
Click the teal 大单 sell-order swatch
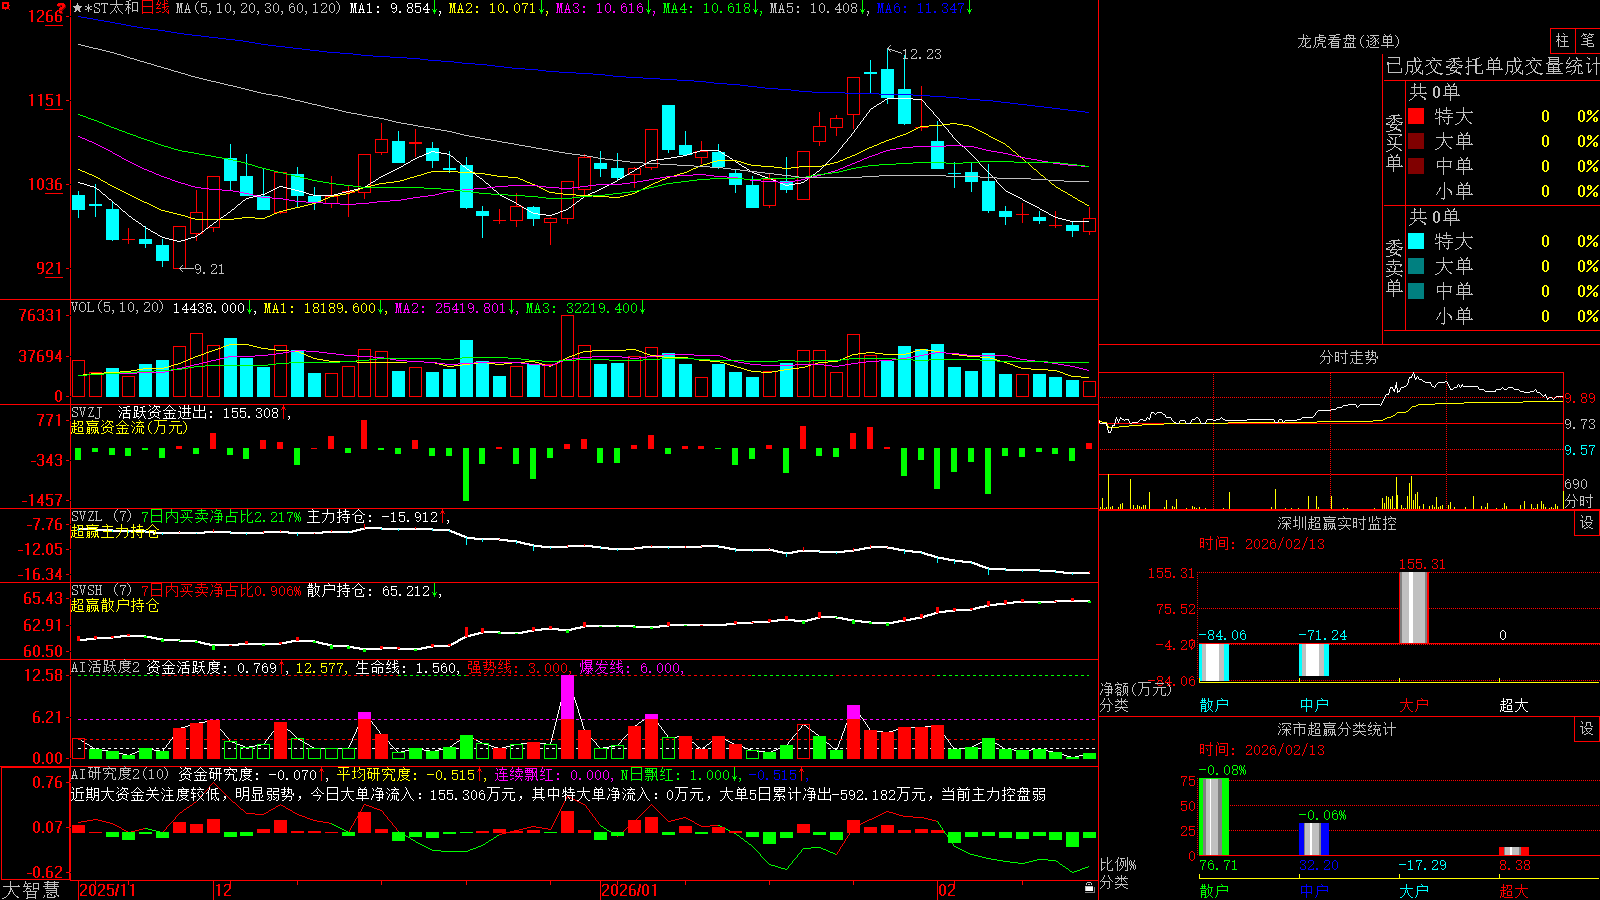(x=1416, y=266)
